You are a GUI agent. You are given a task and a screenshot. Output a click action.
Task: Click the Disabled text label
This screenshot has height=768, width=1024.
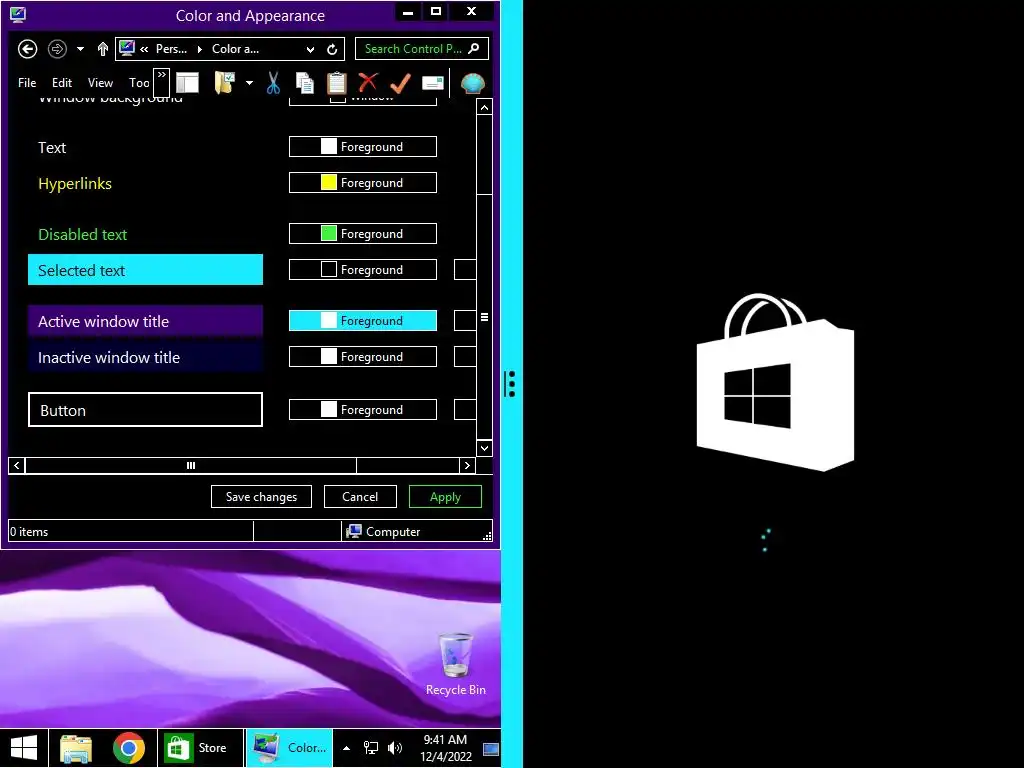coord(82,234)
